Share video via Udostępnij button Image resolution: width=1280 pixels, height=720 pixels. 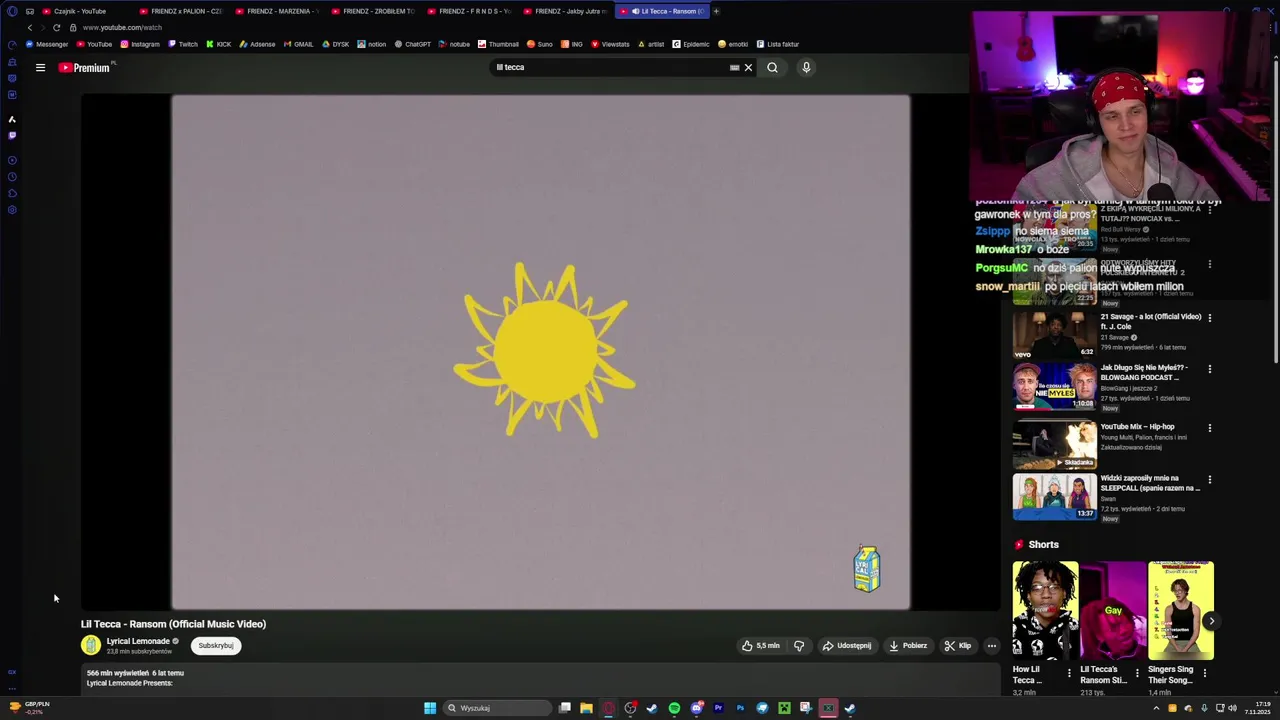point(847,646)
